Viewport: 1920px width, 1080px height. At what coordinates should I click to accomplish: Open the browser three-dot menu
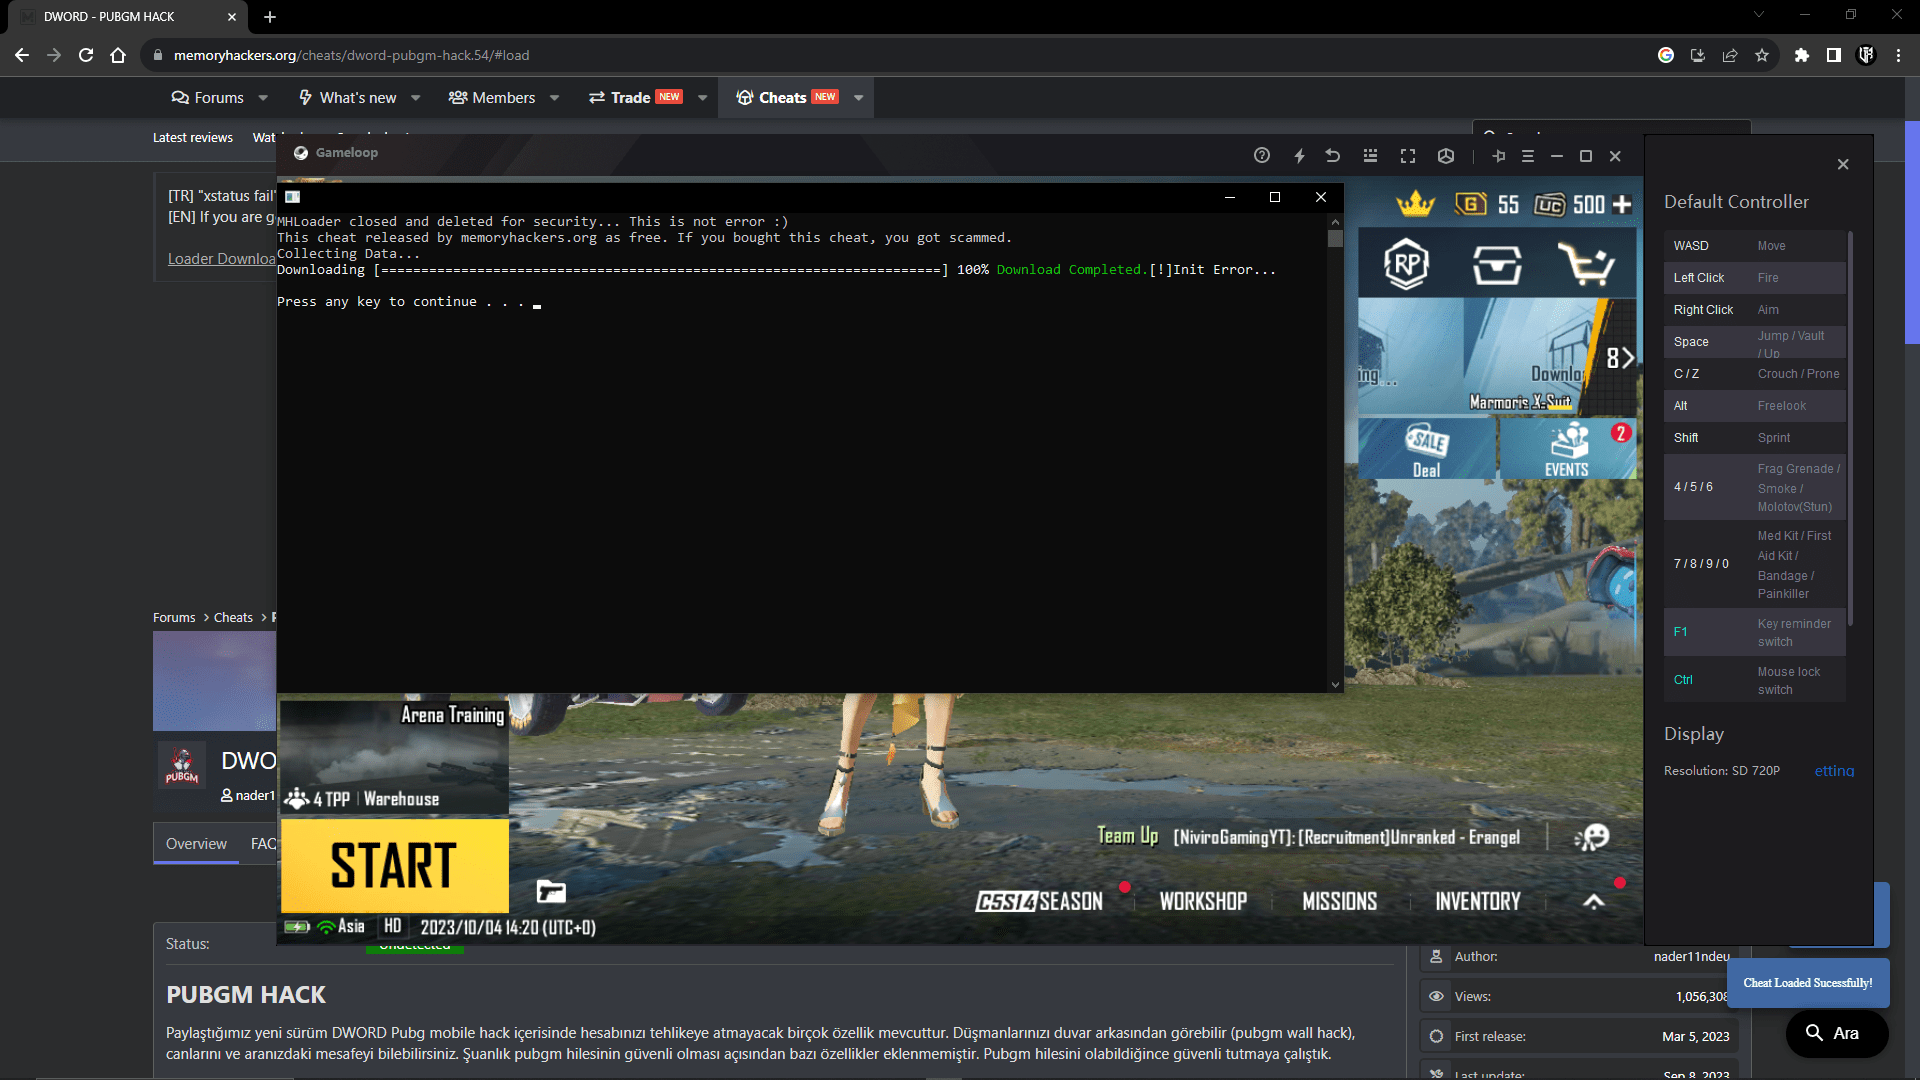click(x=1898, y=55)
